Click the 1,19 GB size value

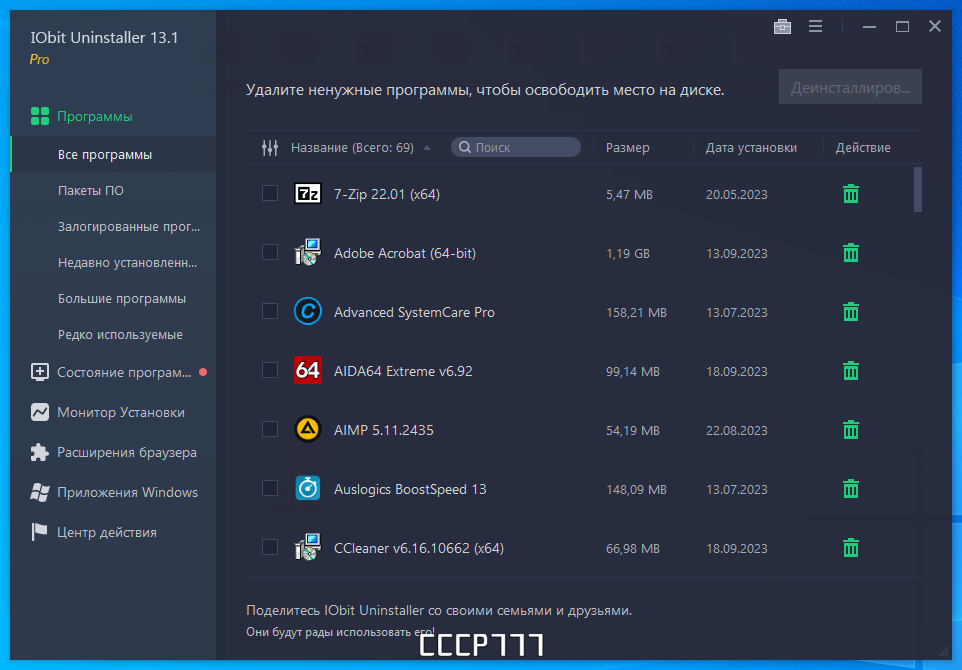(628, 253)
